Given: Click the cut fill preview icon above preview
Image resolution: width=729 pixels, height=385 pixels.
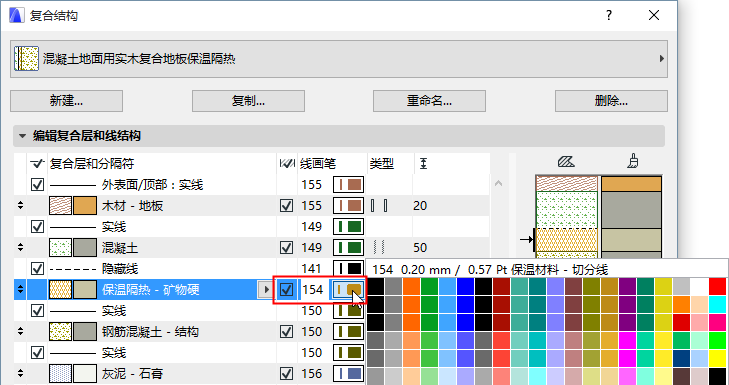Looking at the screenshot, I should click(566, 162).
